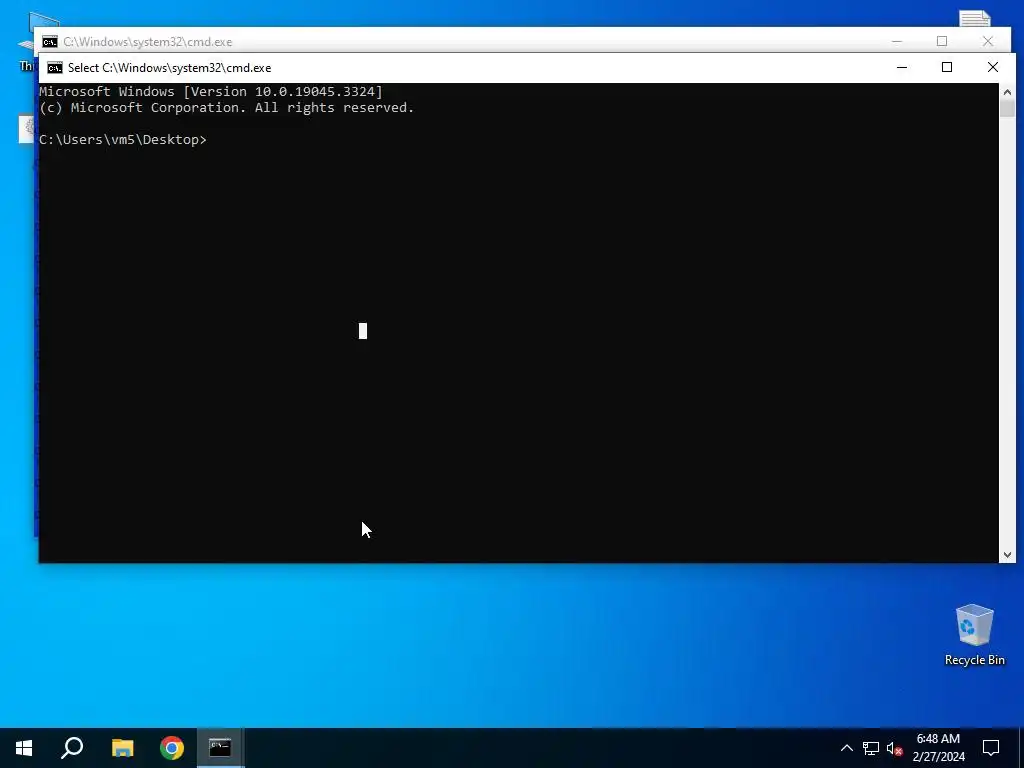The height and width of the screenshot is (768, 1024).
Task: Open the front cmd.exe window's title bar system icon
Action: point(55,68)
